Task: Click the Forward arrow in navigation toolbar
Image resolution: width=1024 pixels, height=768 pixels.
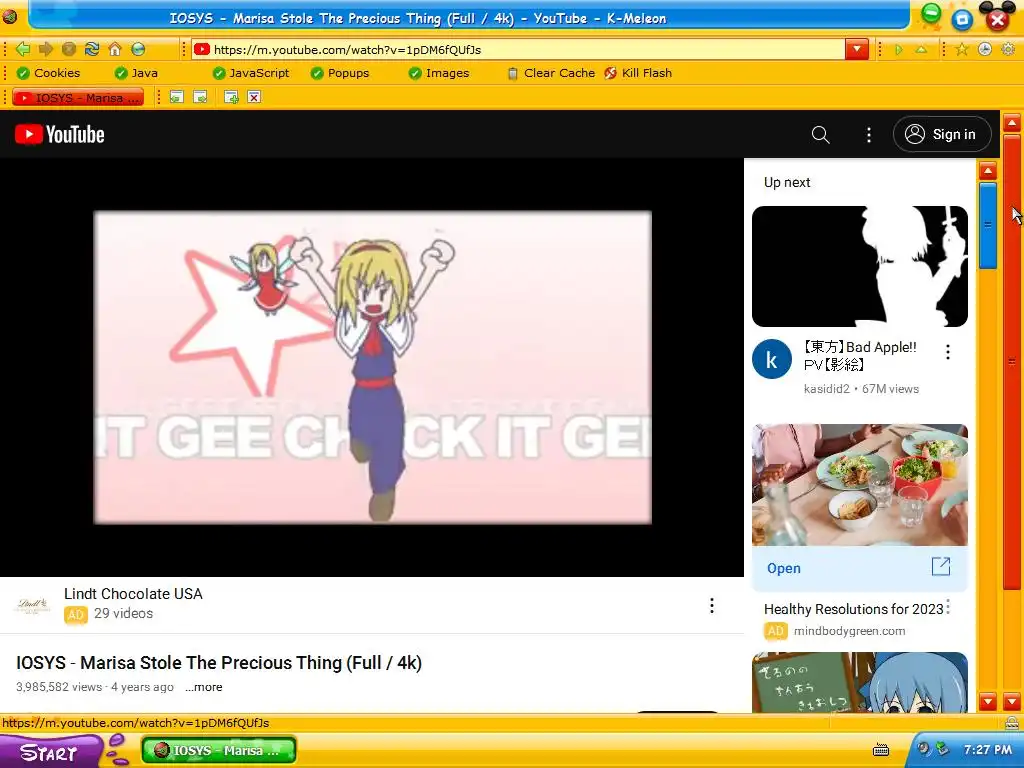Action: coord(46,49)
